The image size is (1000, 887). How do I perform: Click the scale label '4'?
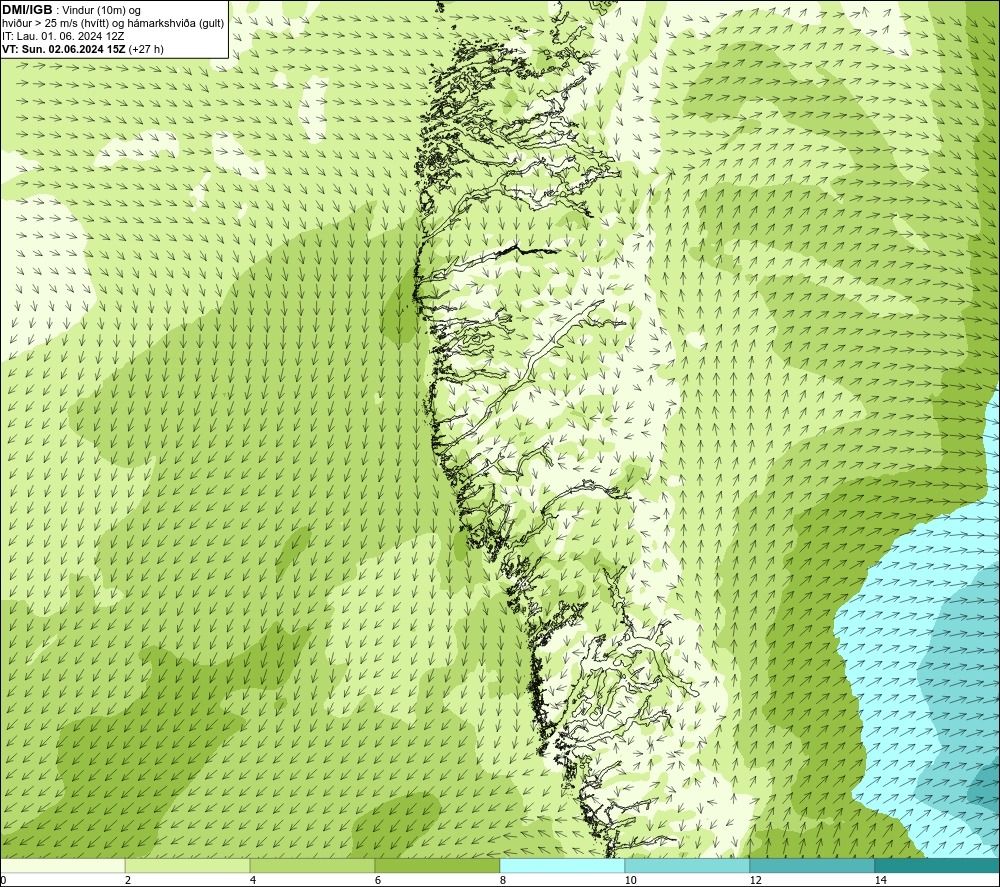pyautogui.click(x=253, y=880)
